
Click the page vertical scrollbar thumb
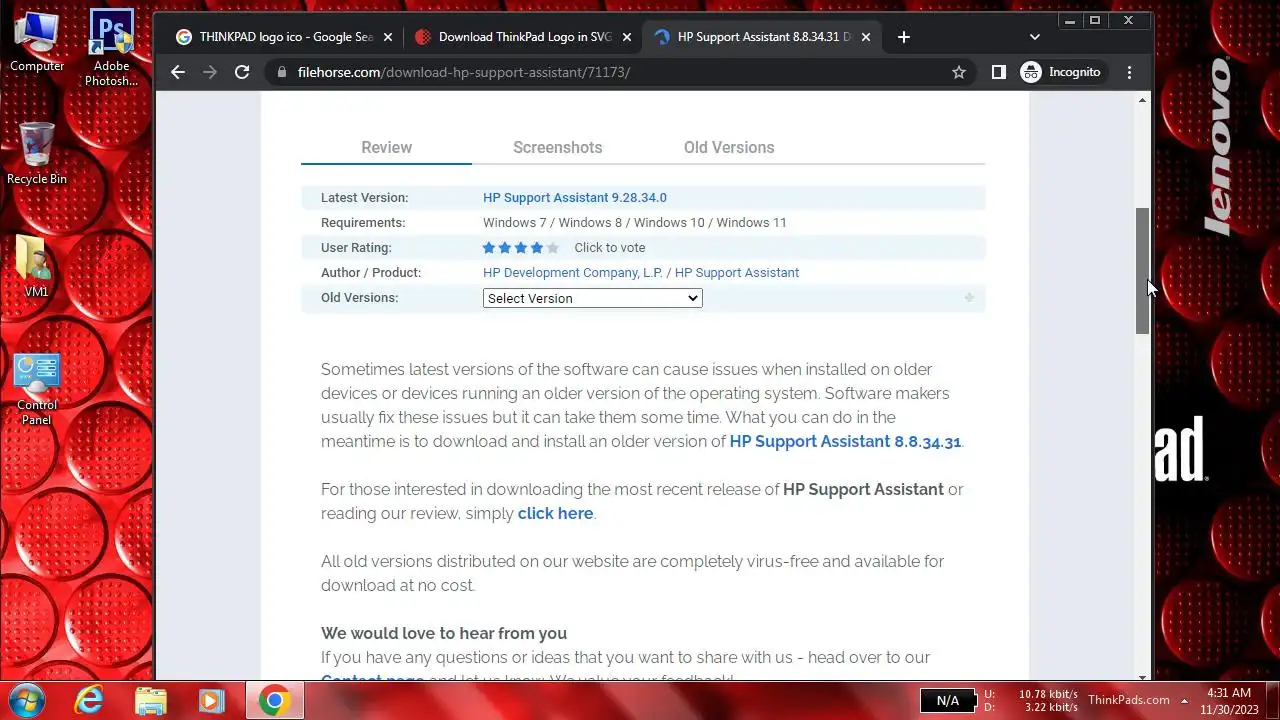pyautogui.click(x=1142, y=271)
